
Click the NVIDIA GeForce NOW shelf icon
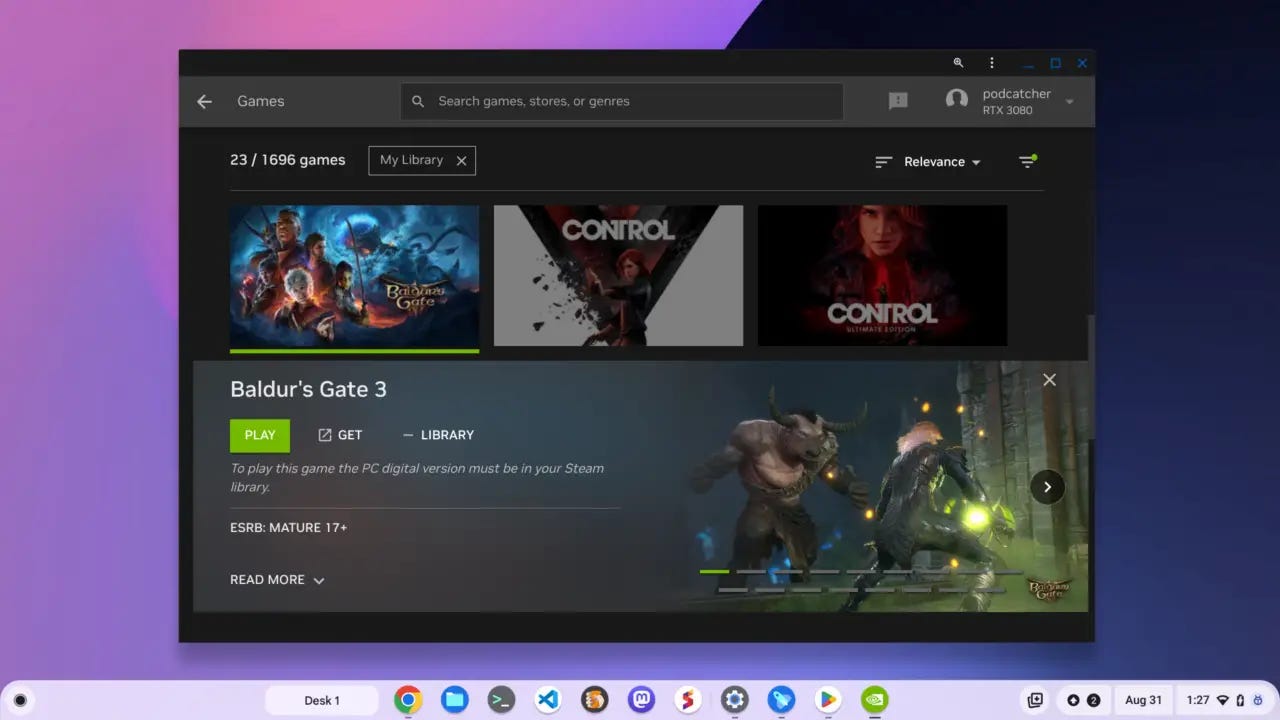875,700
